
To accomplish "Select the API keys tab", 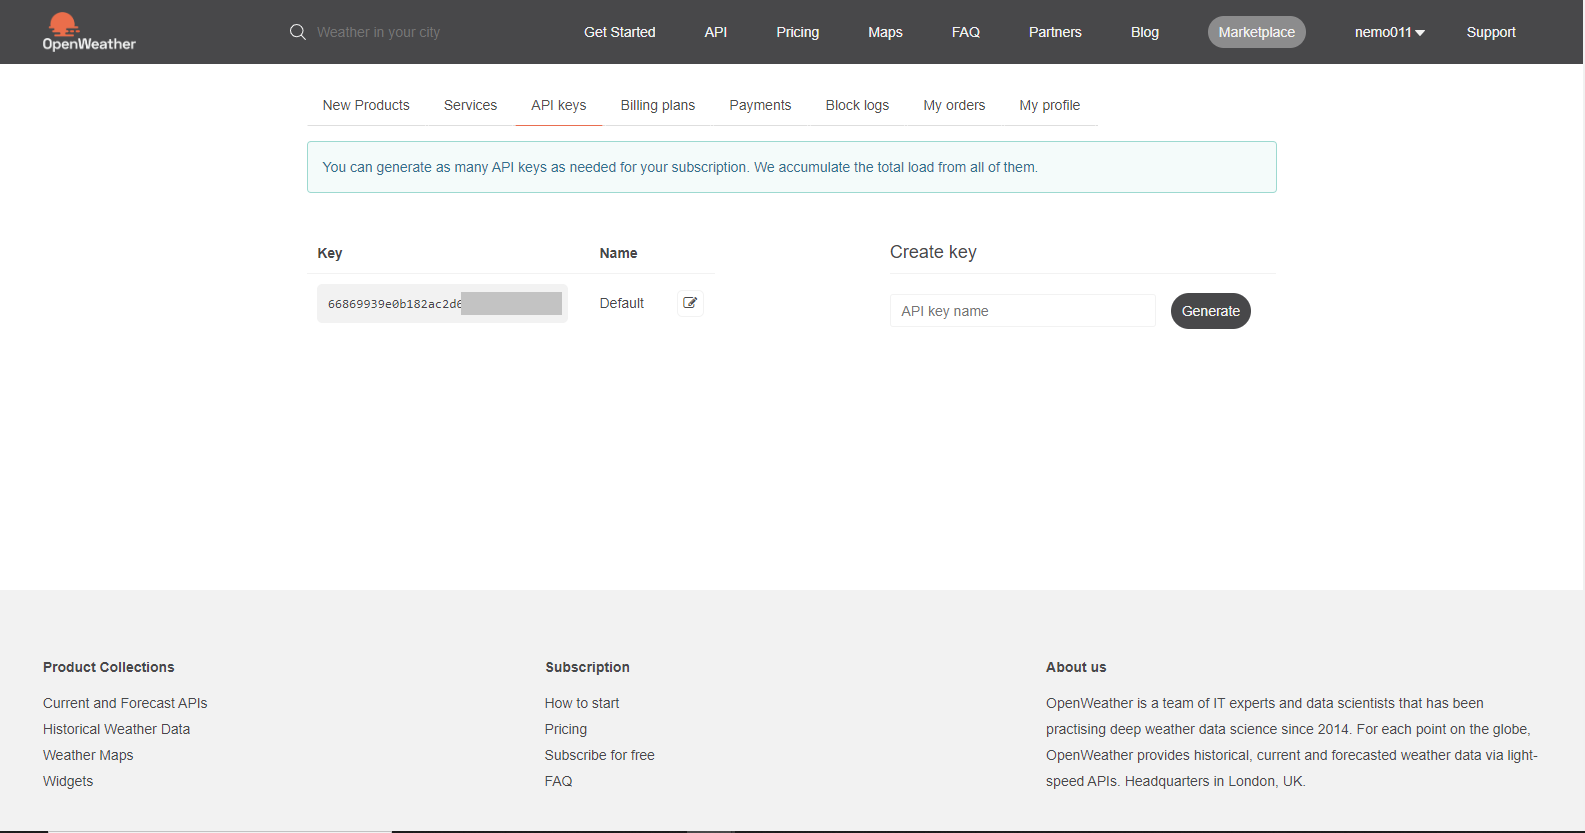I will tap(559, 105).
